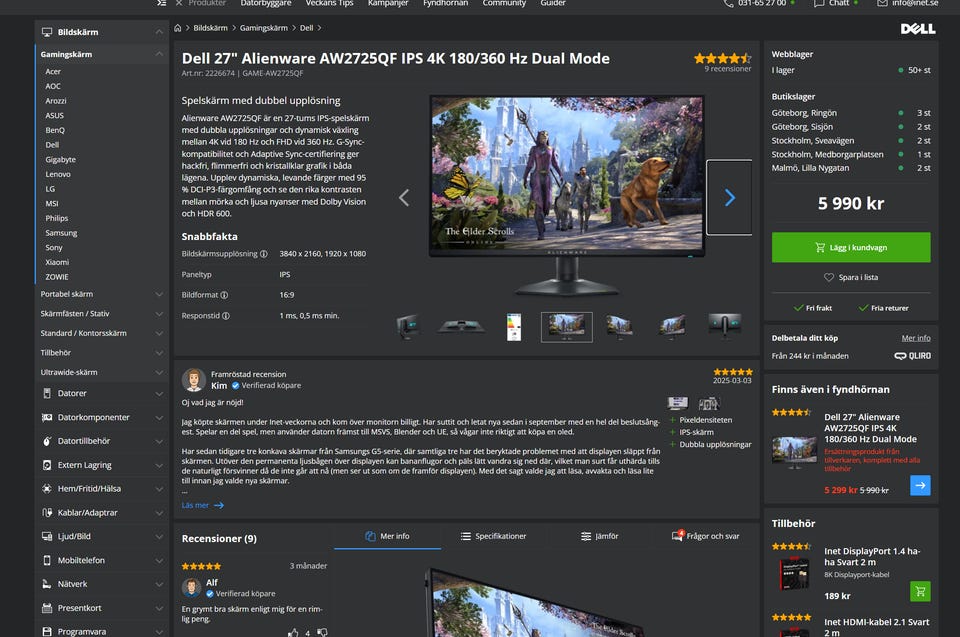Open Gamingskärm breadcrumb link
The image size is (960, 637).
pos(263,28)
